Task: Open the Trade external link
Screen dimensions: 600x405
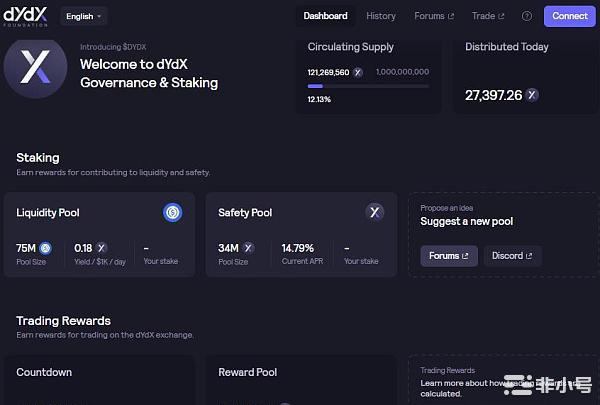Action: pos(488,16)
